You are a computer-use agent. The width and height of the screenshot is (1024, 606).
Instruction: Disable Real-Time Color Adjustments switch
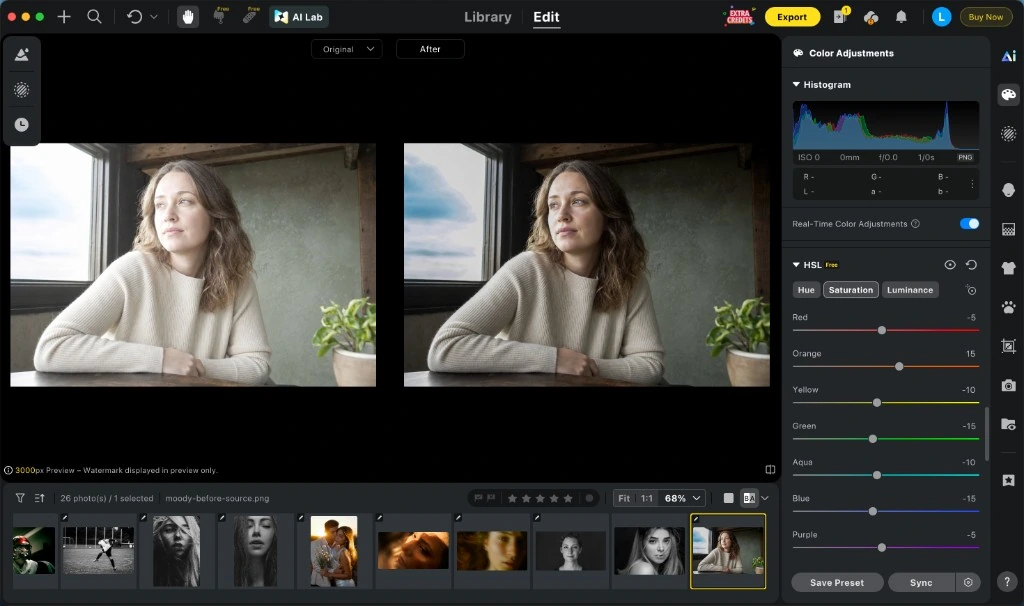pyautogui.click(x=969, y=224)
